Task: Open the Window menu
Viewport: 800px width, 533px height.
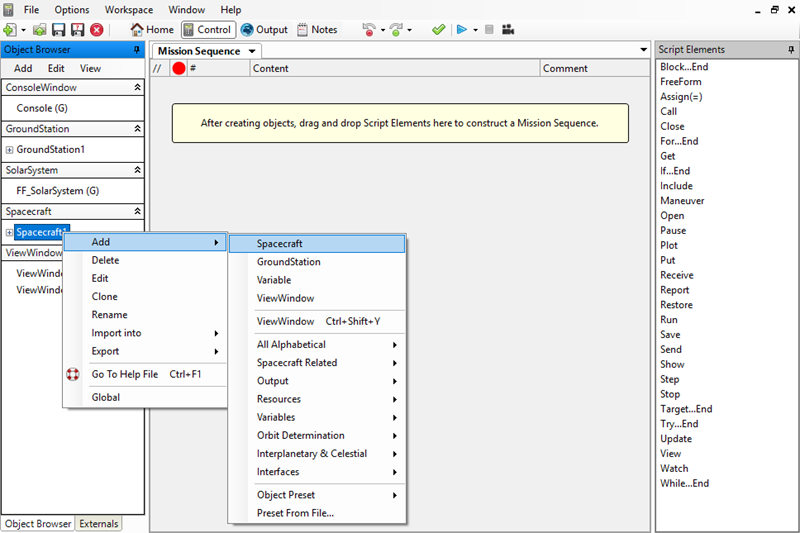Action: click(187, 10)
